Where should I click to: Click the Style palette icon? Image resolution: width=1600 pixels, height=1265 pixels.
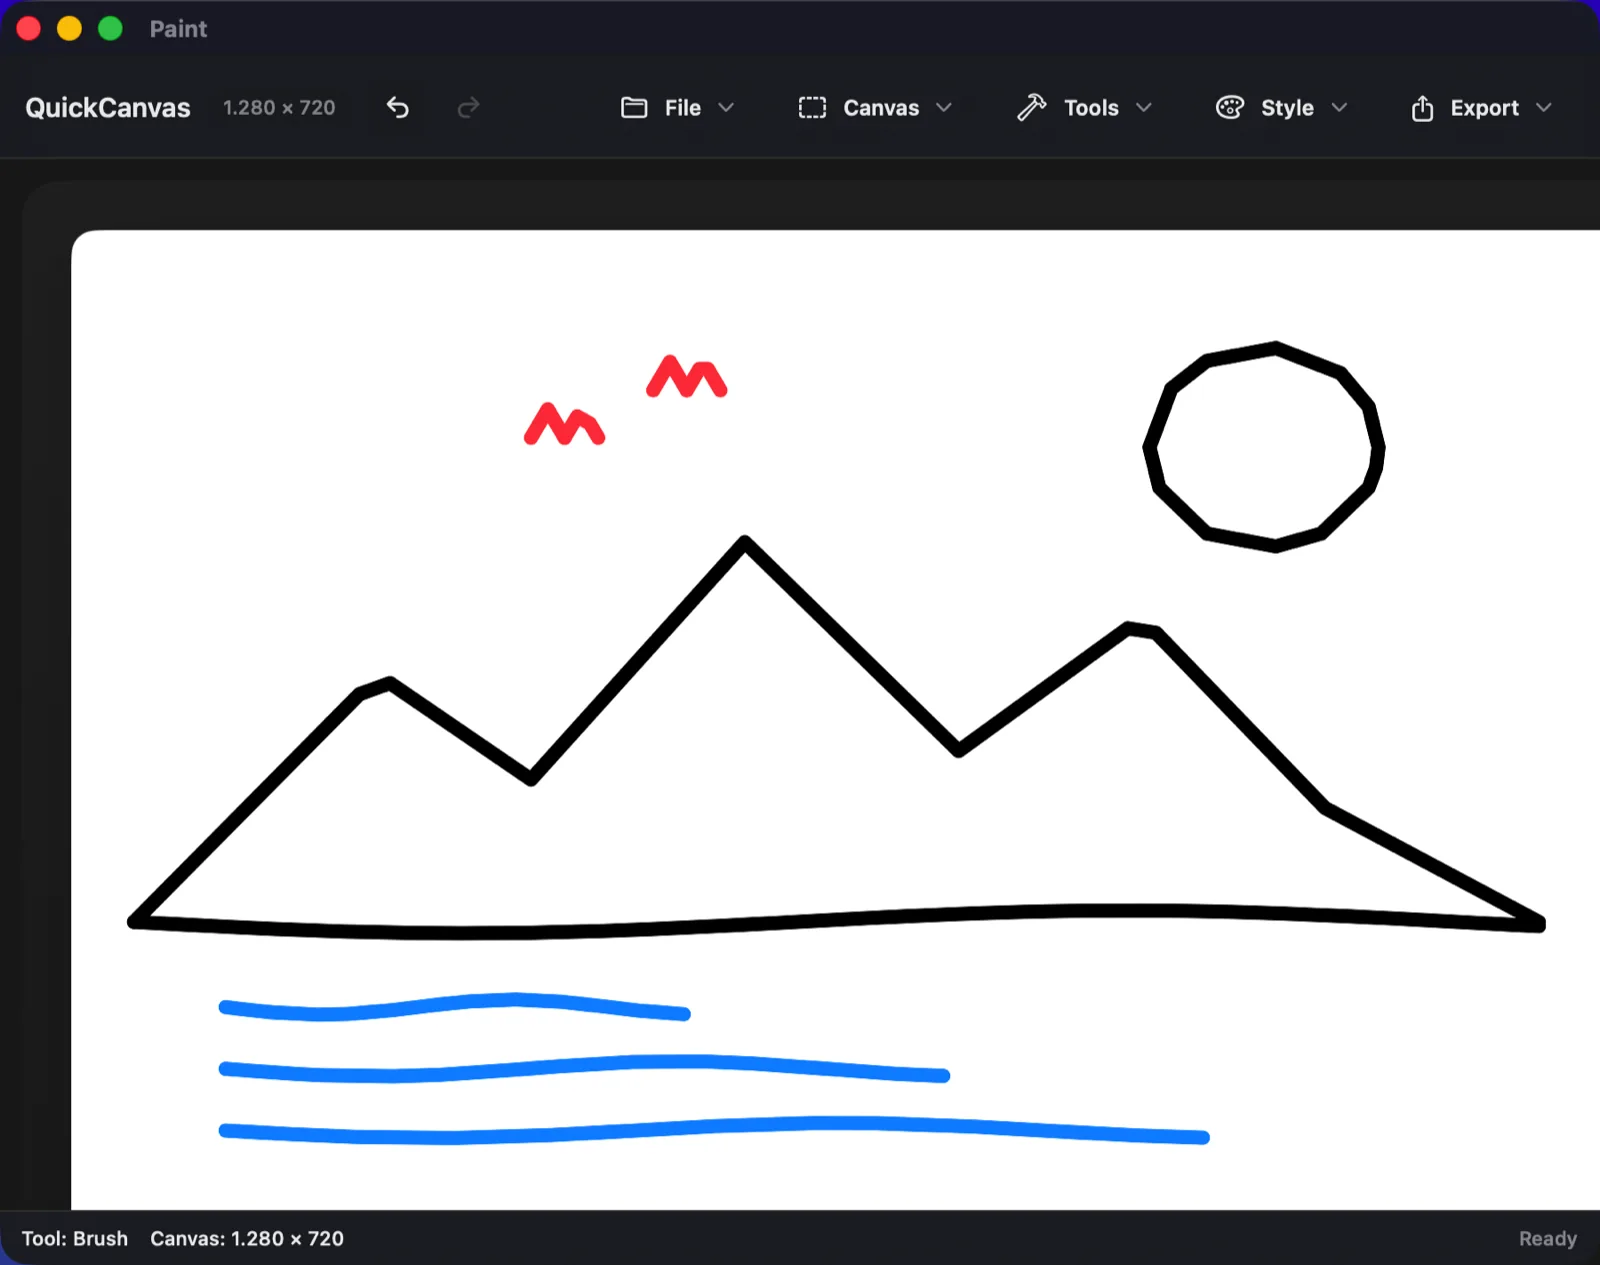(1230, 107)
